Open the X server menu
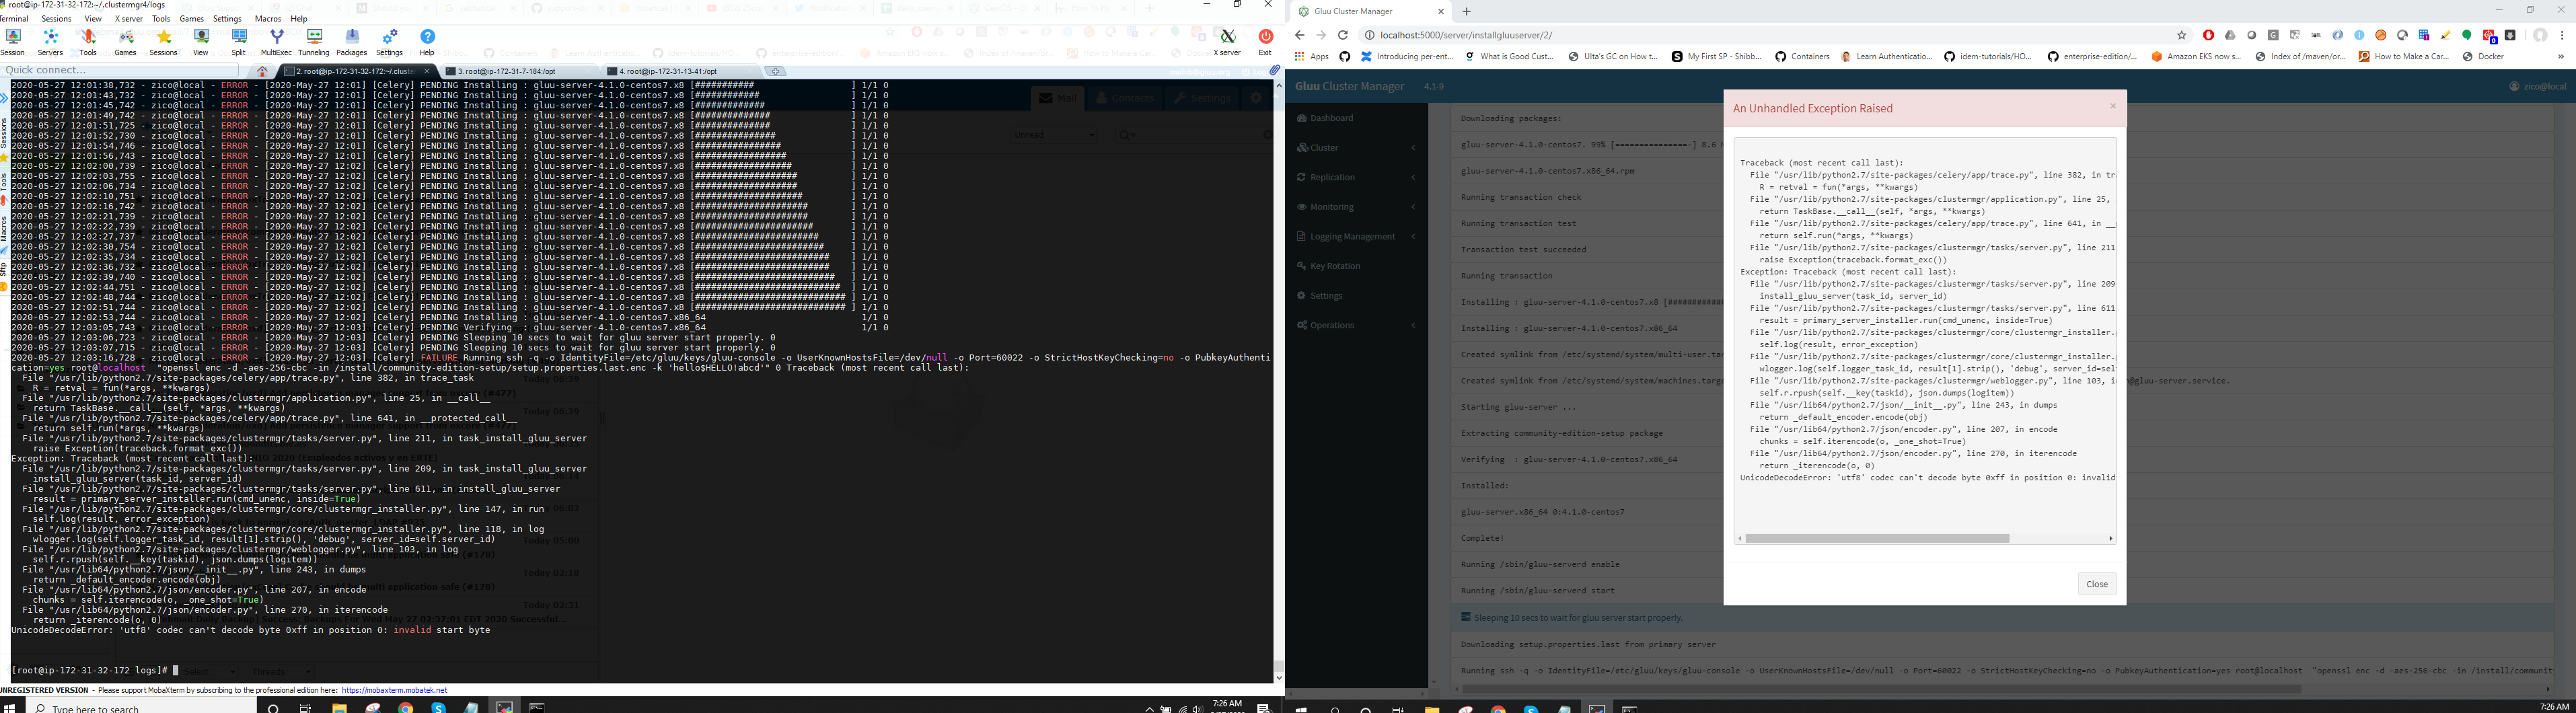 [128, 19]
